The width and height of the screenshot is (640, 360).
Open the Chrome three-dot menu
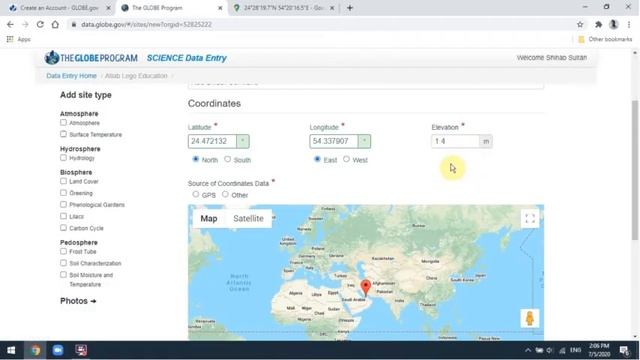629,24
